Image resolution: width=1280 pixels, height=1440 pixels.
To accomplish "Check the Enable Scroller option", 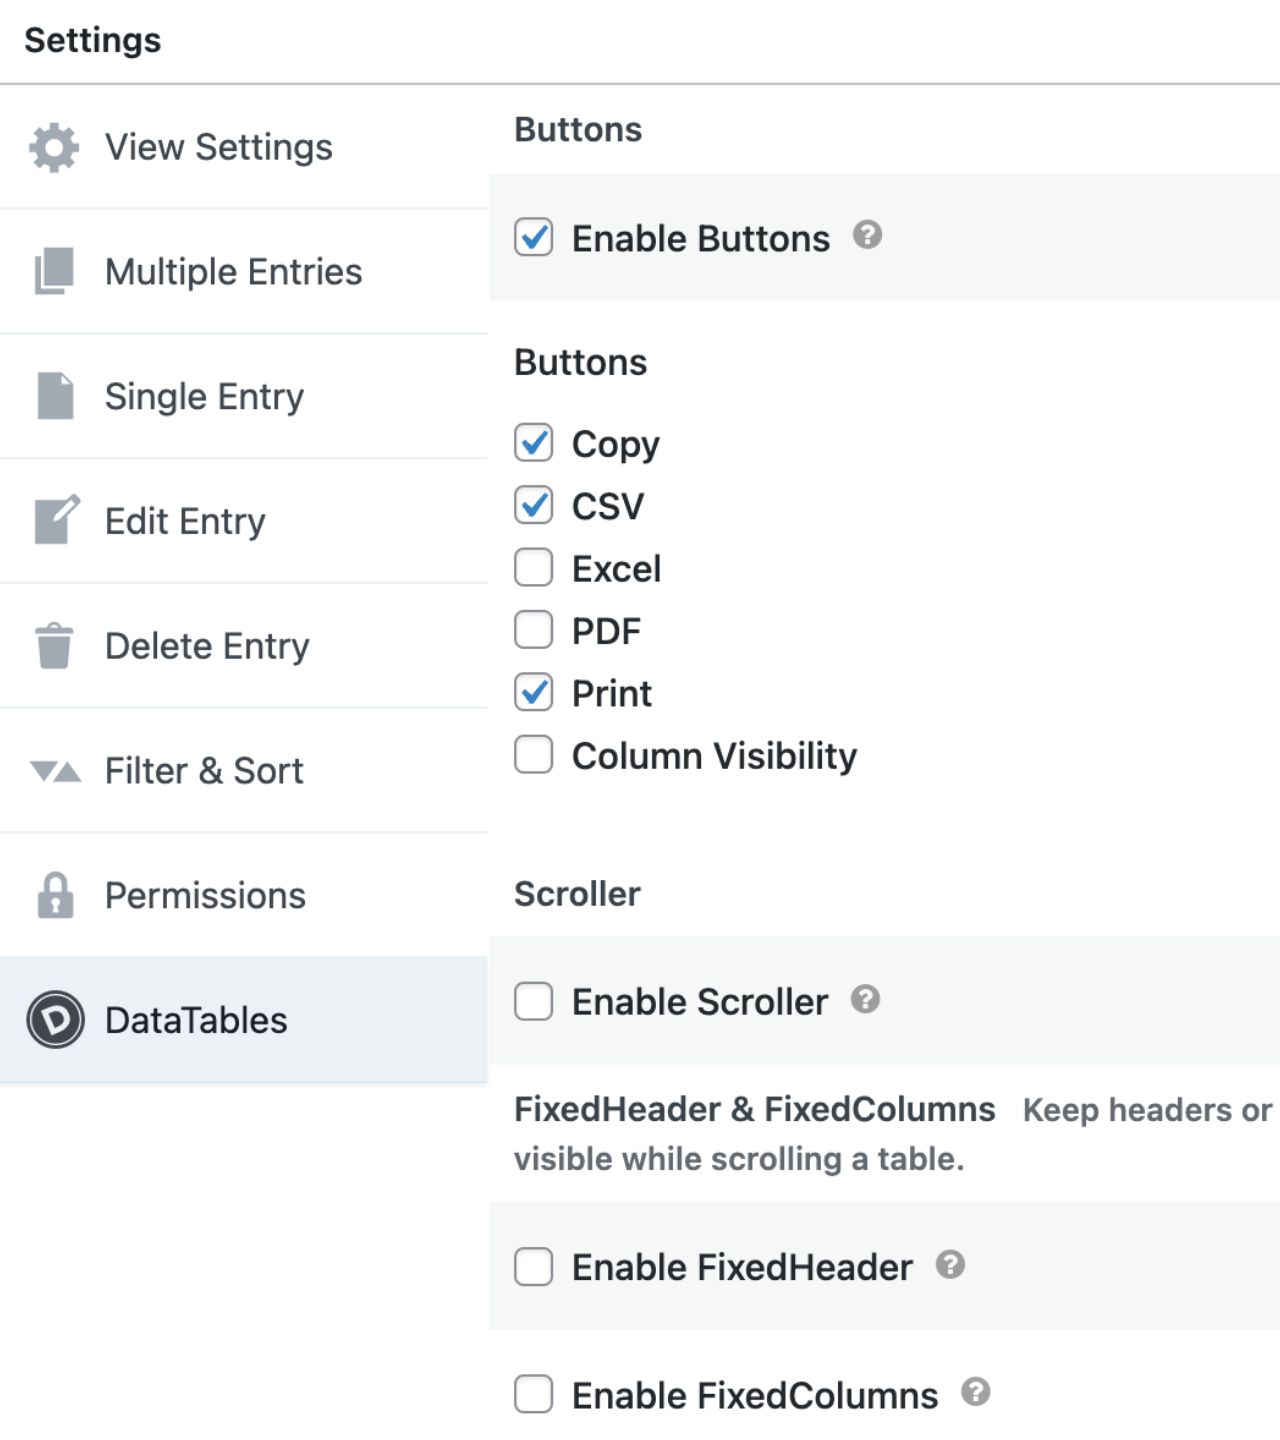I will click(534, 1001).
